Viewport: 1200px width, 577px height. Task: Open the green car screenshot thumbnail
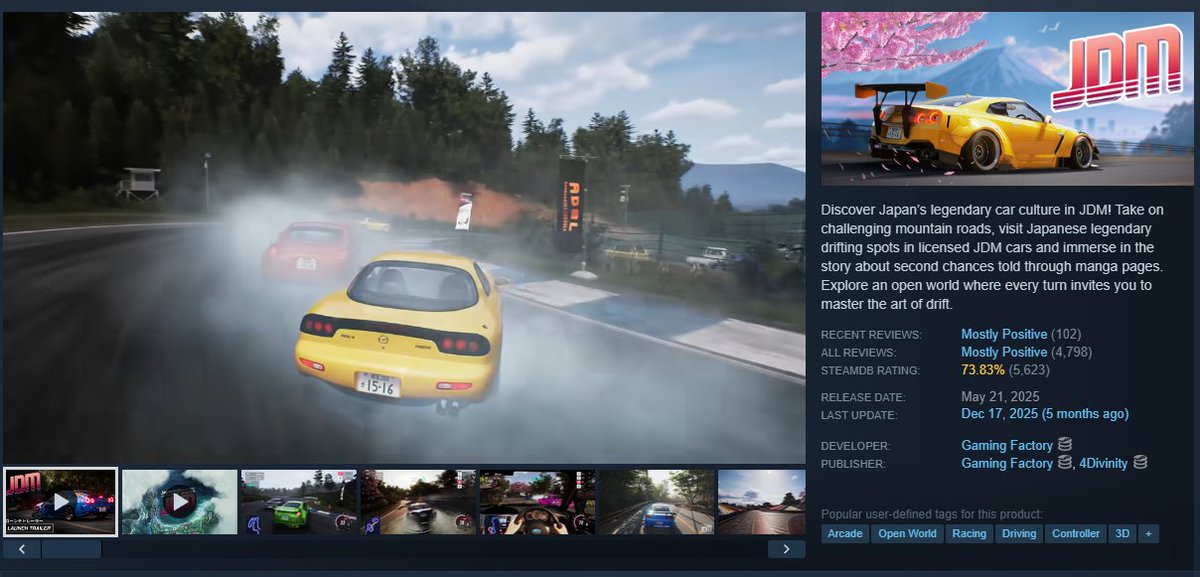pos(298,502)
